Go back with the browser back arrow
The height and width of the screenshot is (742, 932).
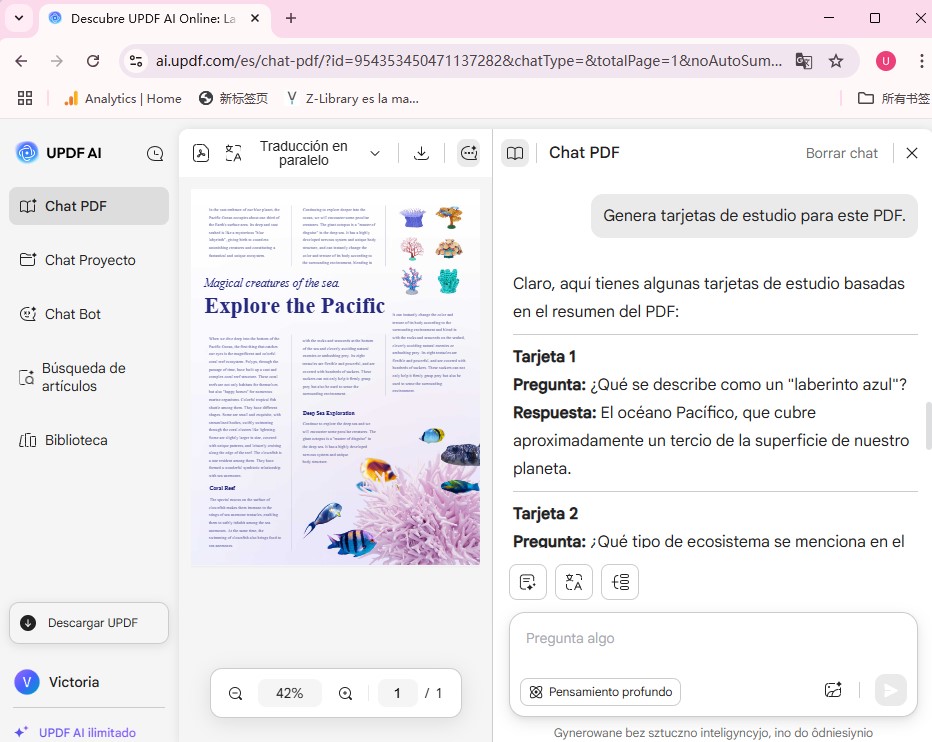tap(21, 61)
